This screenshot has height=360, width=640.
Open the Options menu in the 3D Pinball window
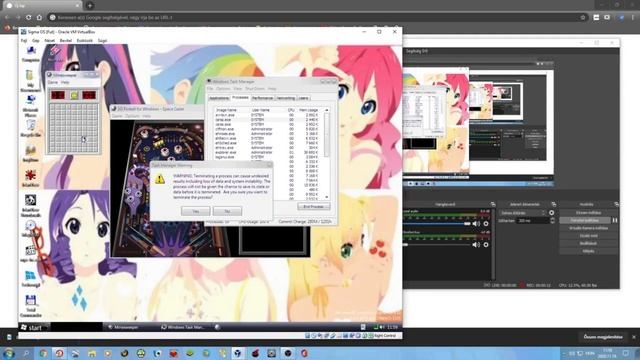click(132, 116)
